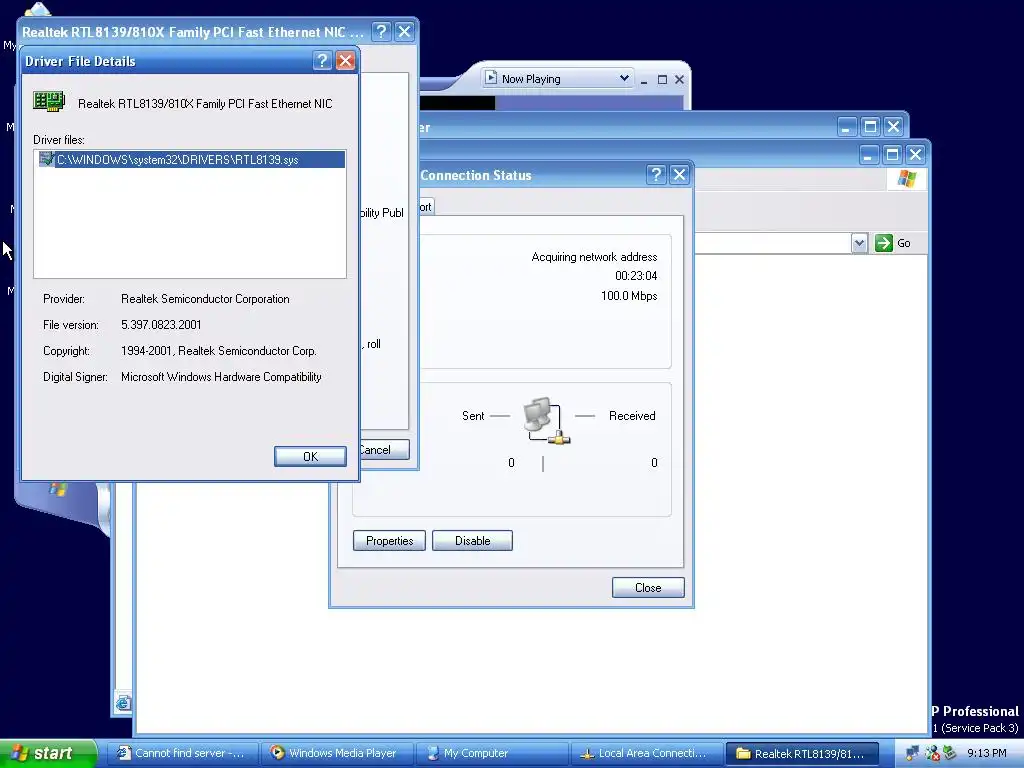This screenshot has width=1024, height=768.
Task: Click help button in Realtek NIC properties titlebar
Action: [x=381, y=31]
